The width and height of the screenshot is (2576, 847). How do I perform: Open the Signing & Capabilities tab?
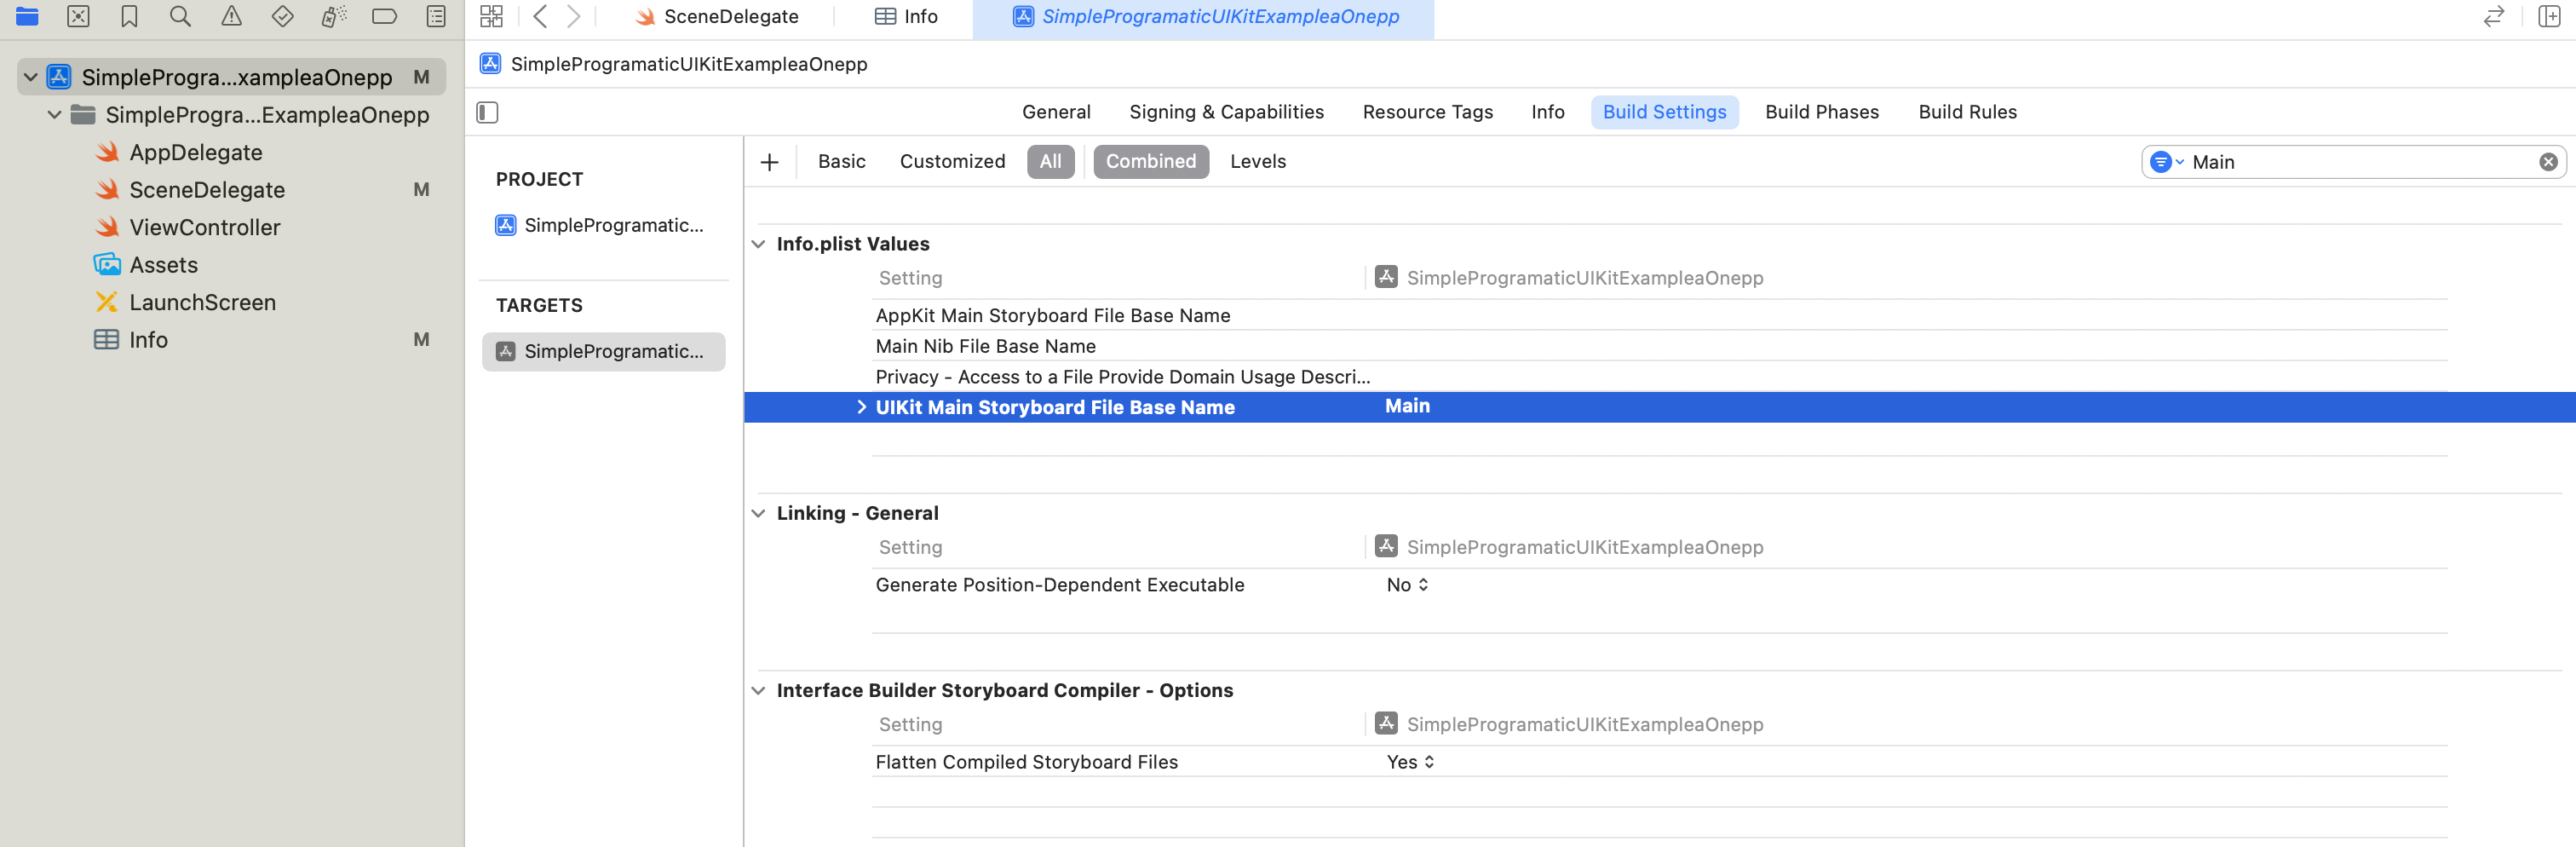1226,112
